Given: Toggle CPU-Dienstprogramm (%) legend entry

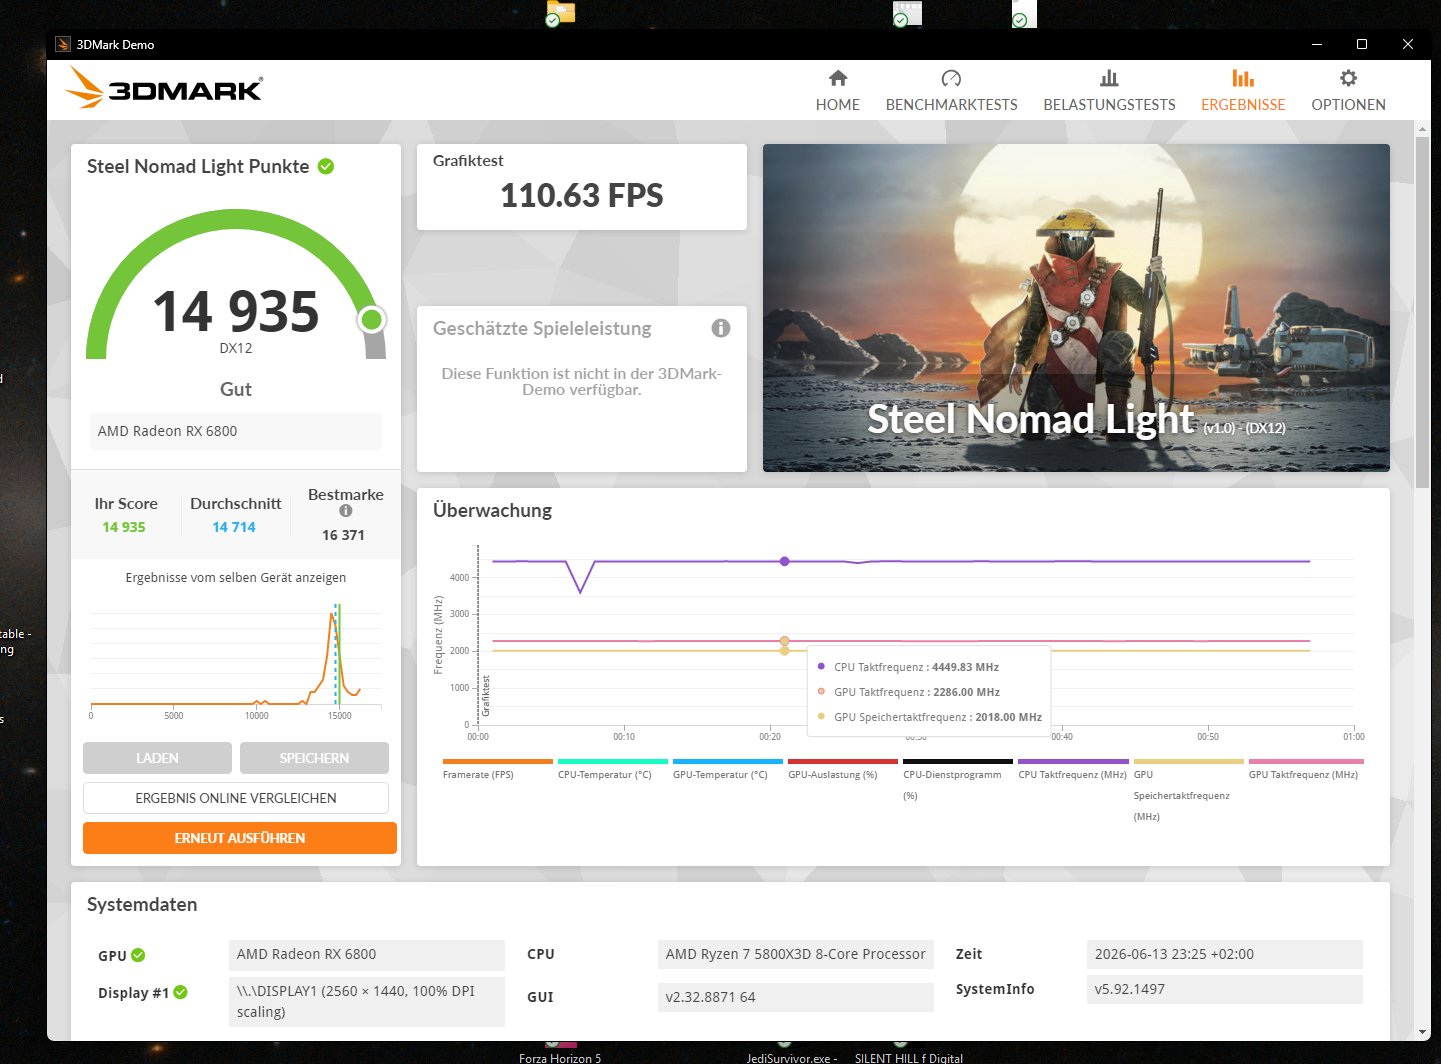Looking at the screenshot, I should click(x=957, y=781).
